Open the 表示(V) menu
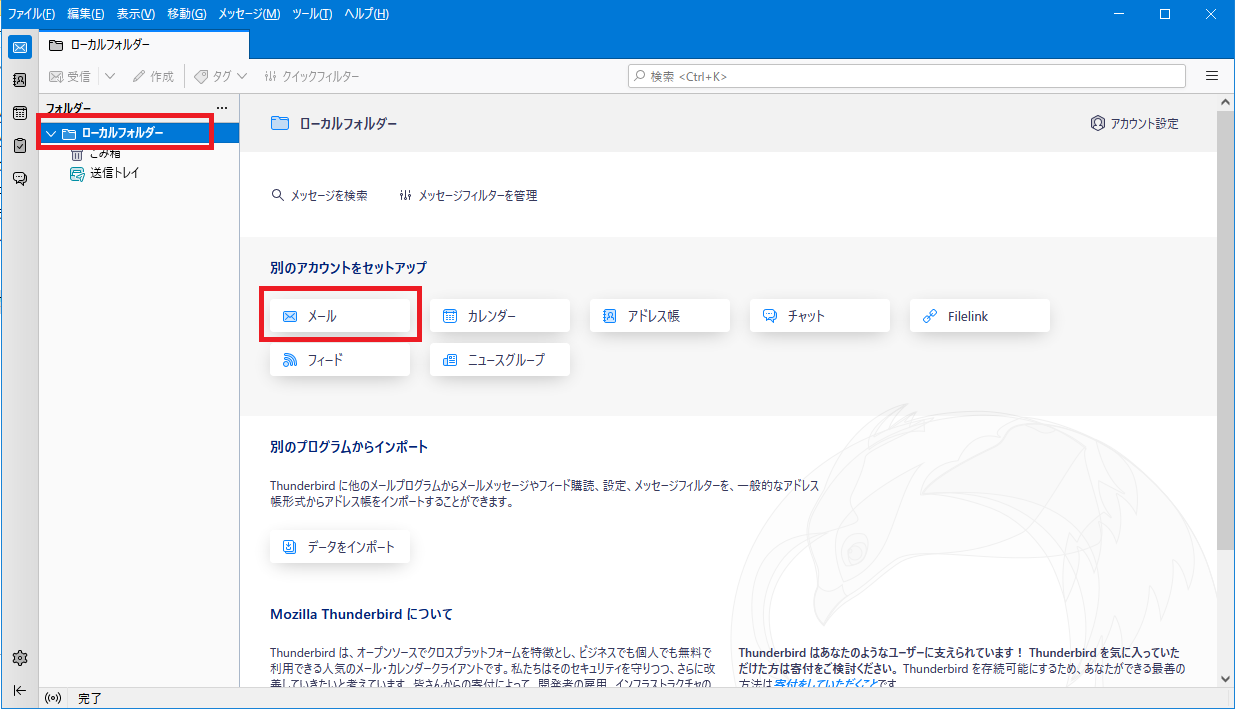 [x=136, y=14]
